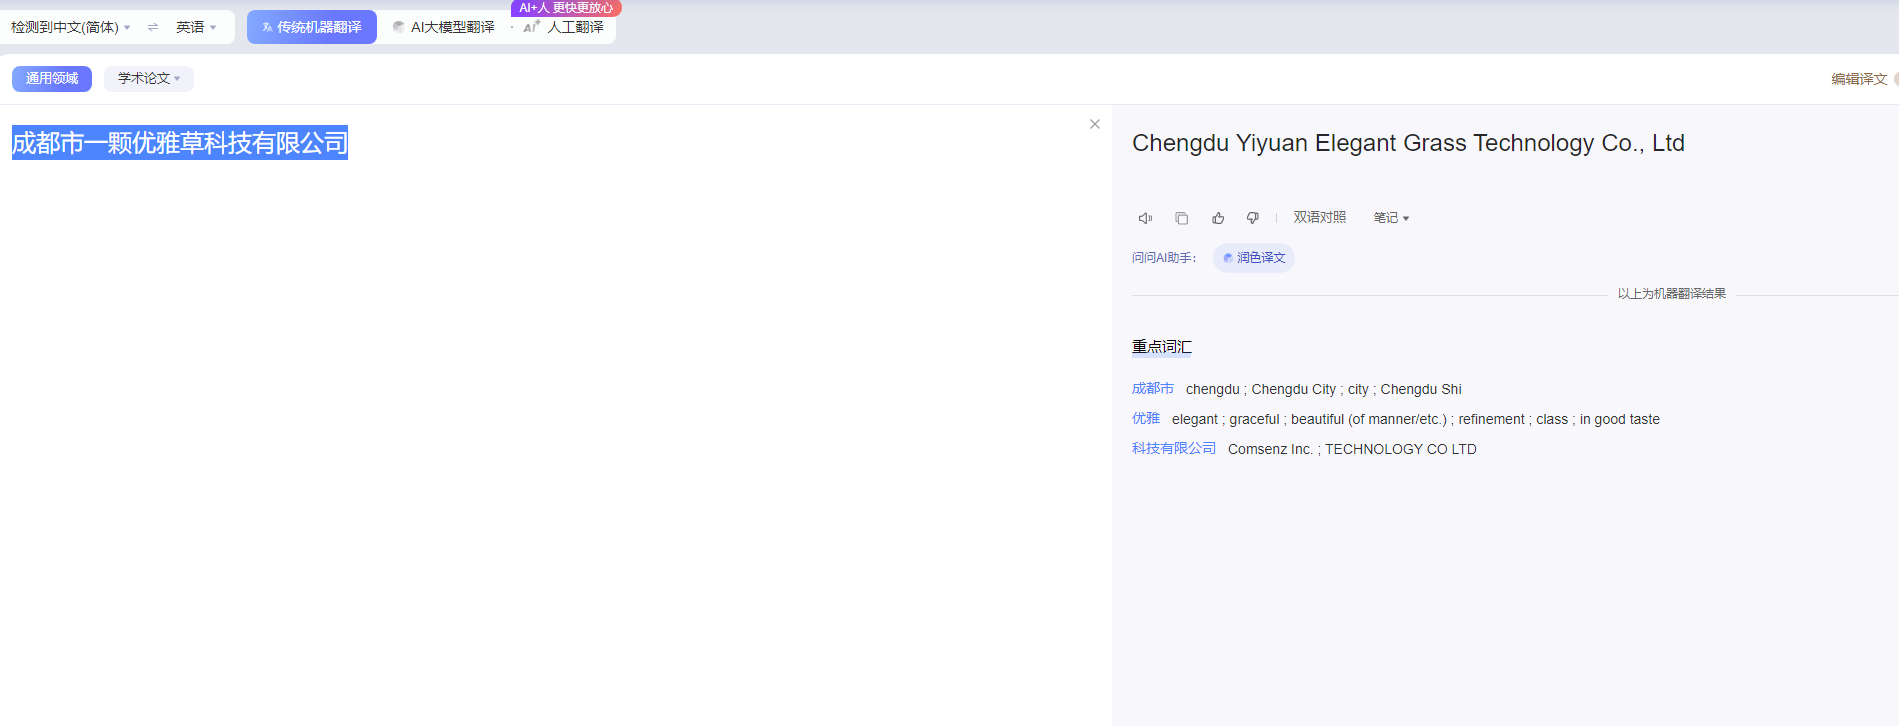
Task: Click definition text 'in good taste'
Action: [x=1620, y=419]
